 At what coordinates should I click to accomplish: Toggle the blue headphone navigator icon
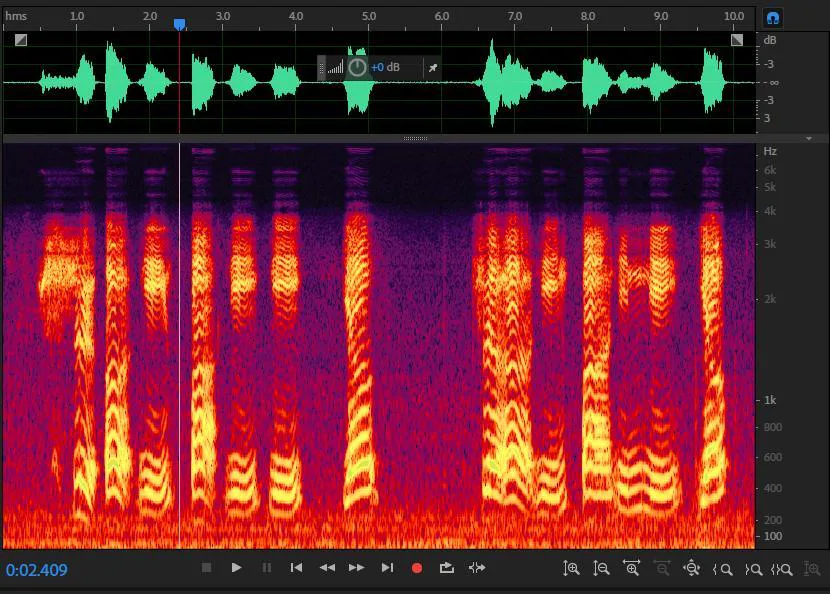773,18
